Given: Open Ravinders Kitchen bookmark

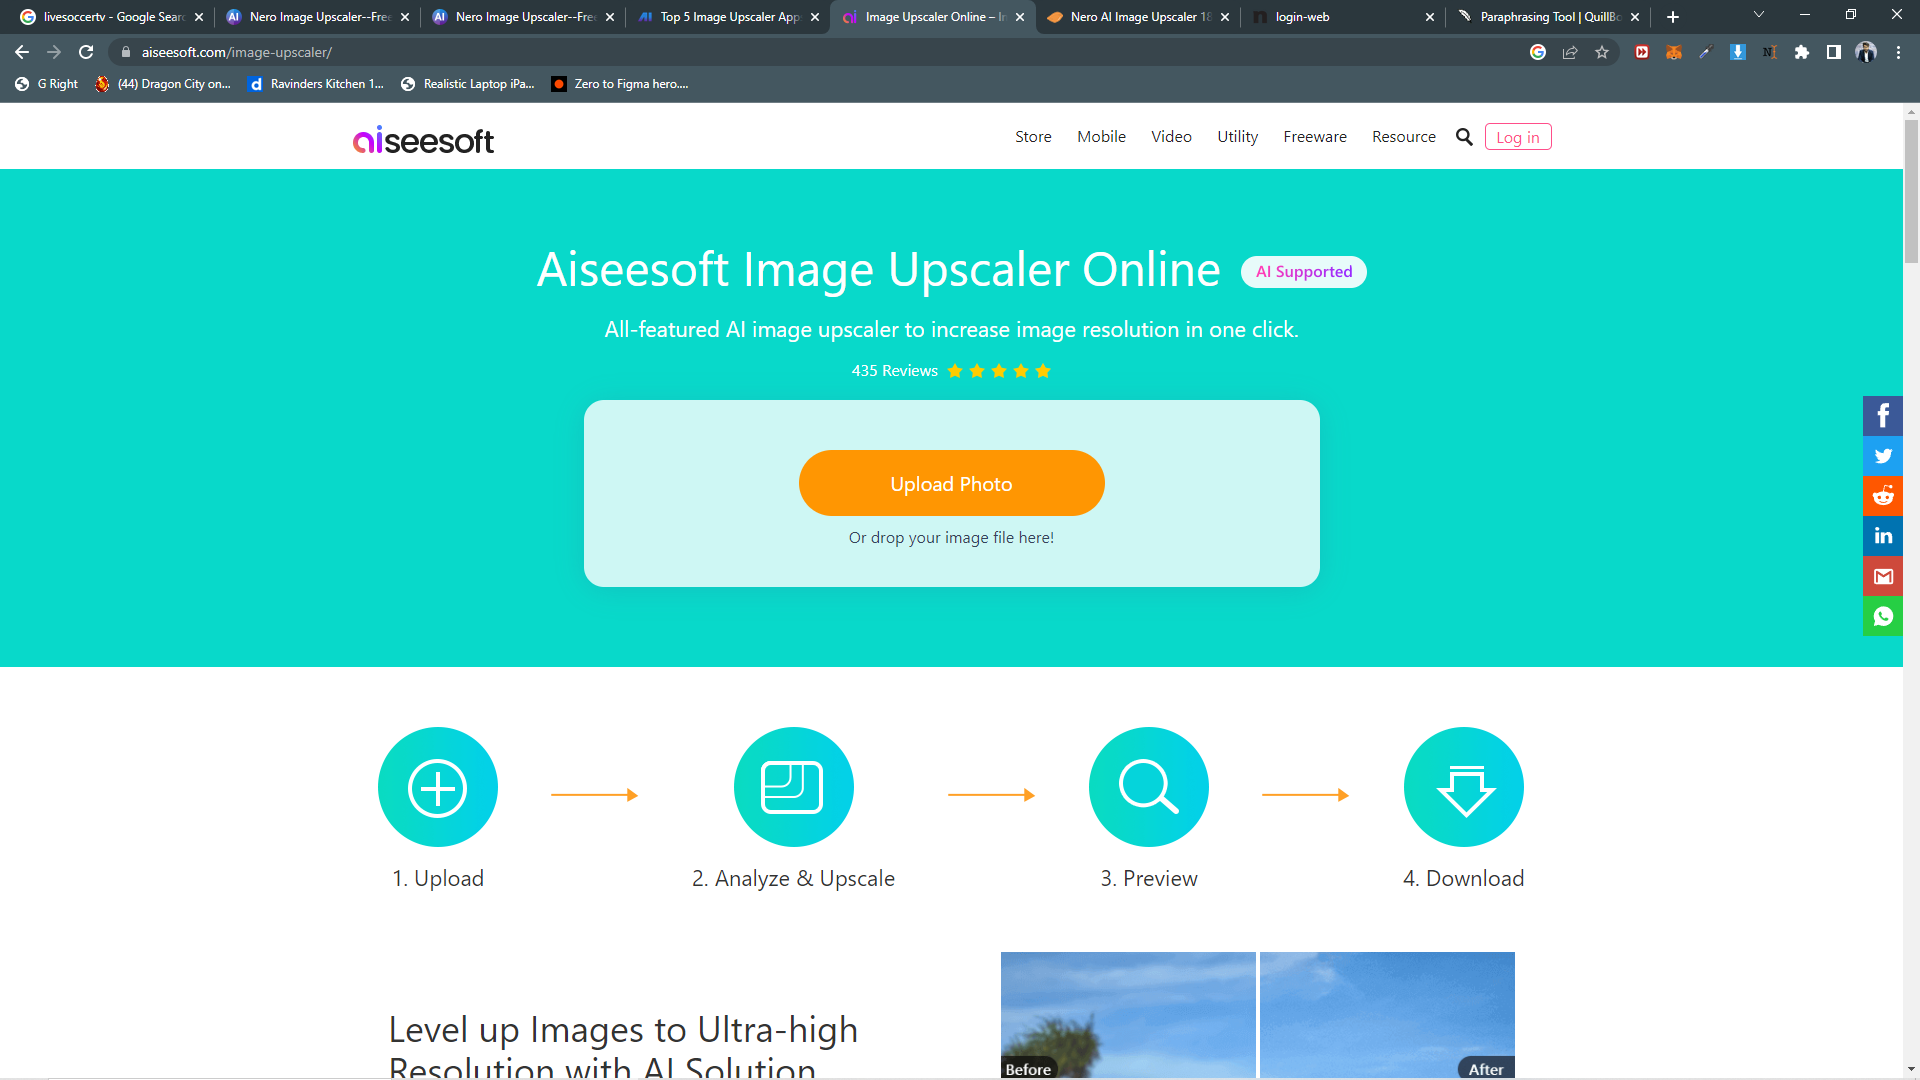Looking at the screenshot, I should 317,84.
